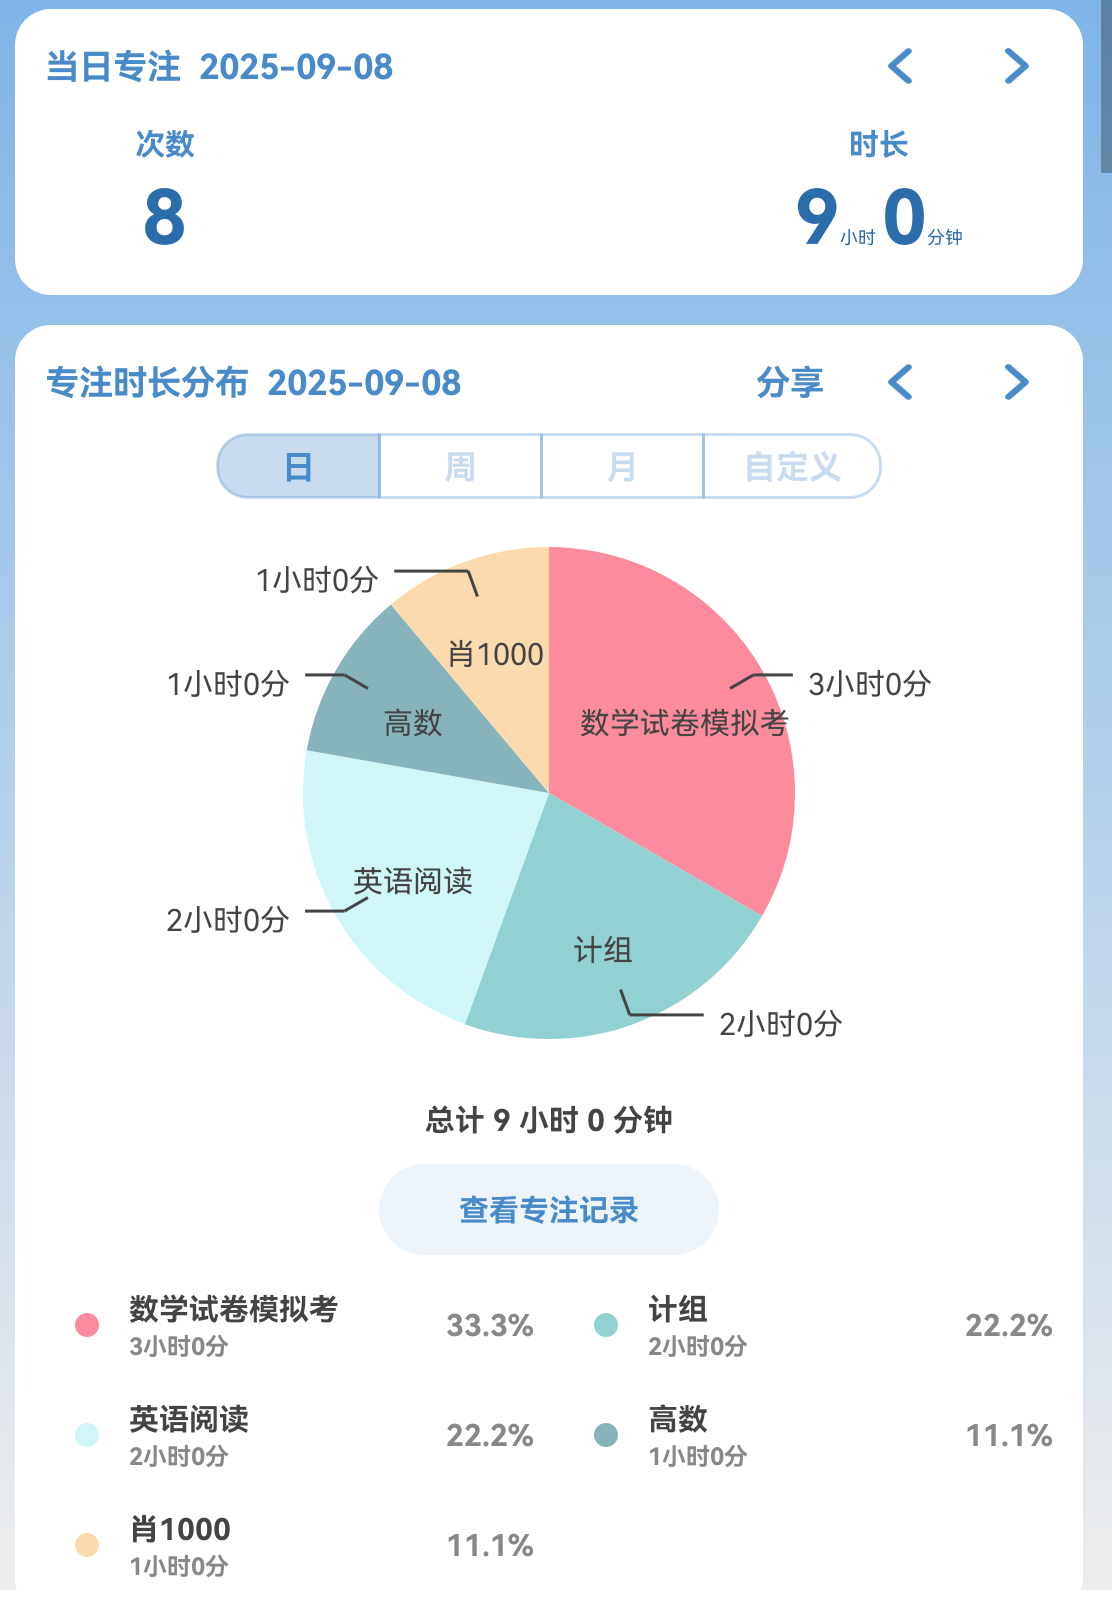Toggle the 计组 legend color dot
Screen dimensions: 1112x1614
(x=606, y=1325)
